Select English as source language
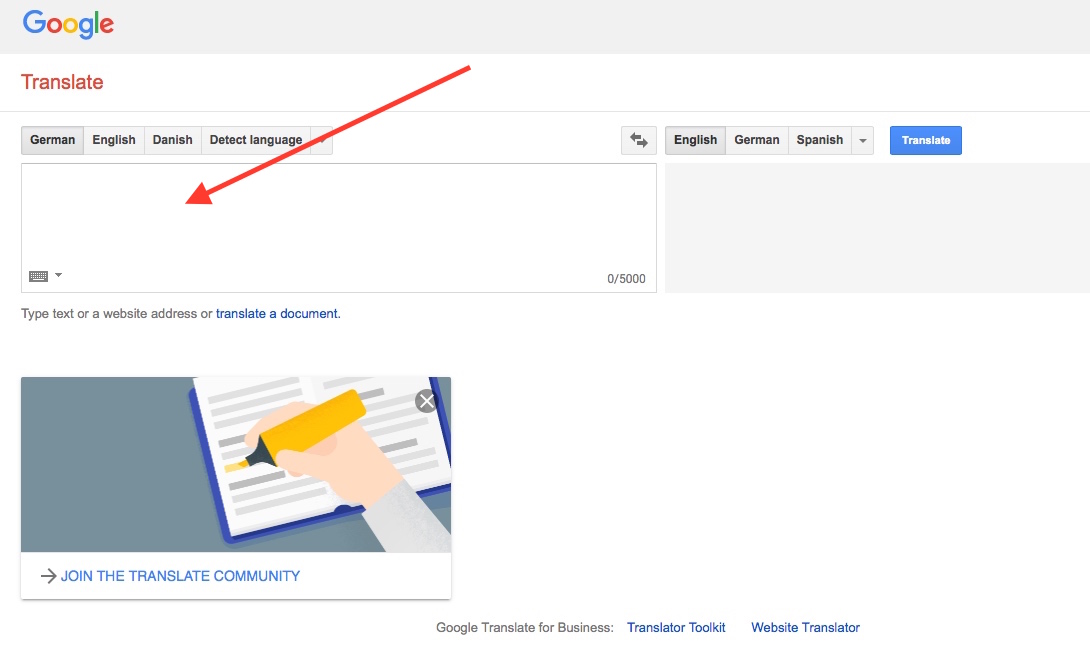The height and width of the screenshot is (649, 1090). pos(114,140)
